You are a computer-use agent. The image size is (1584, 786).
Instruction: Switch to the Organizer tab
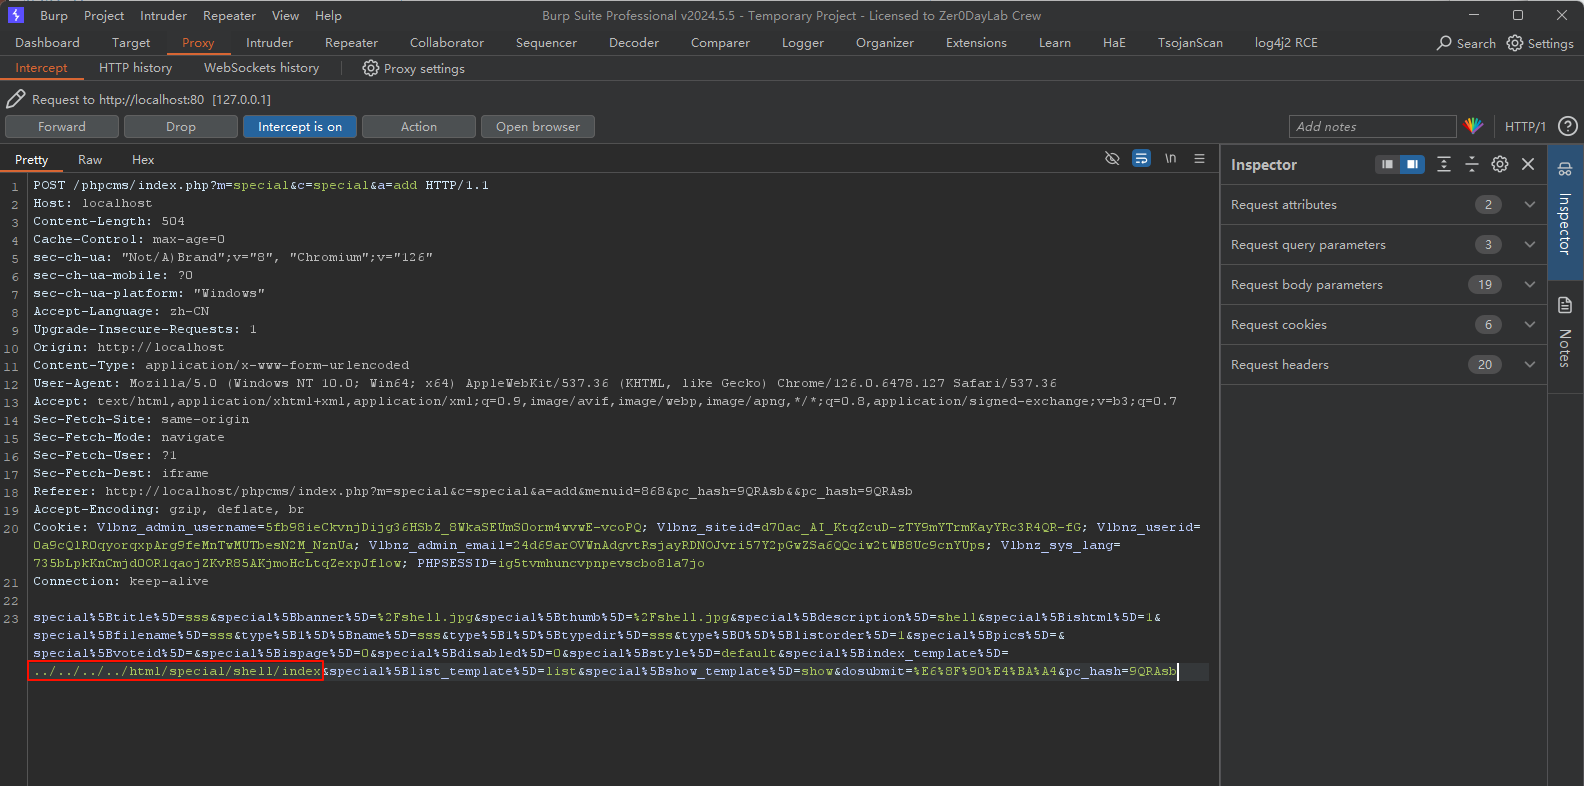click(885, 43)
